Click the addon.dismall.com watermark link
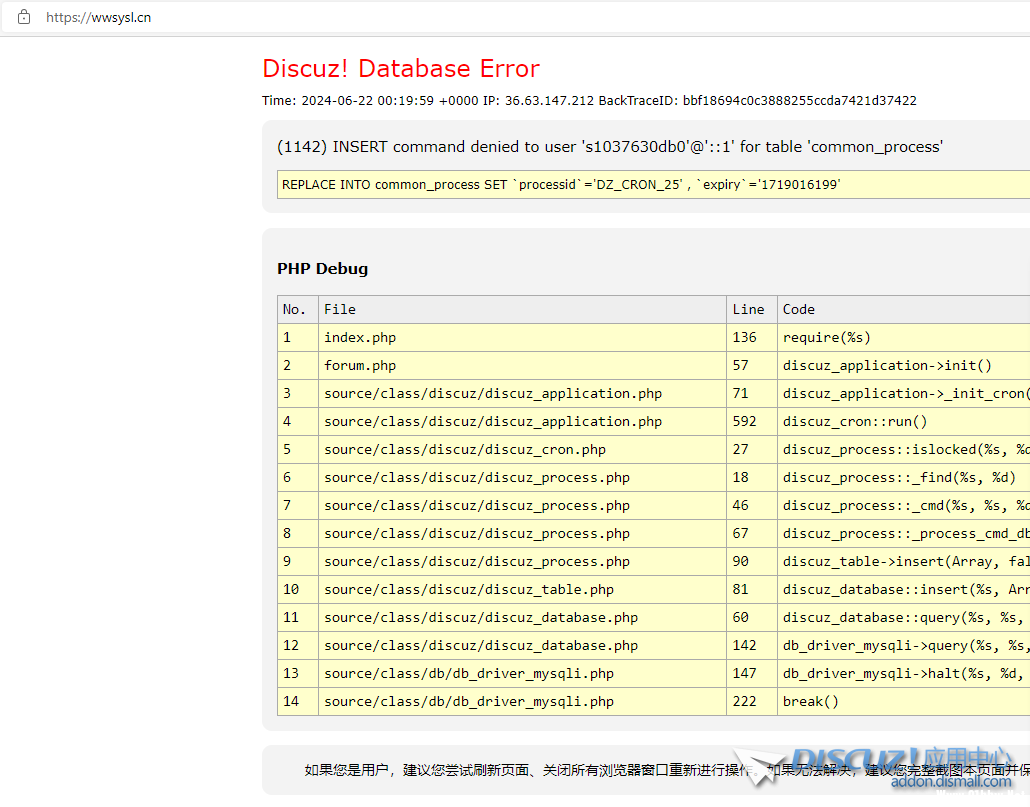 point(950,782)
